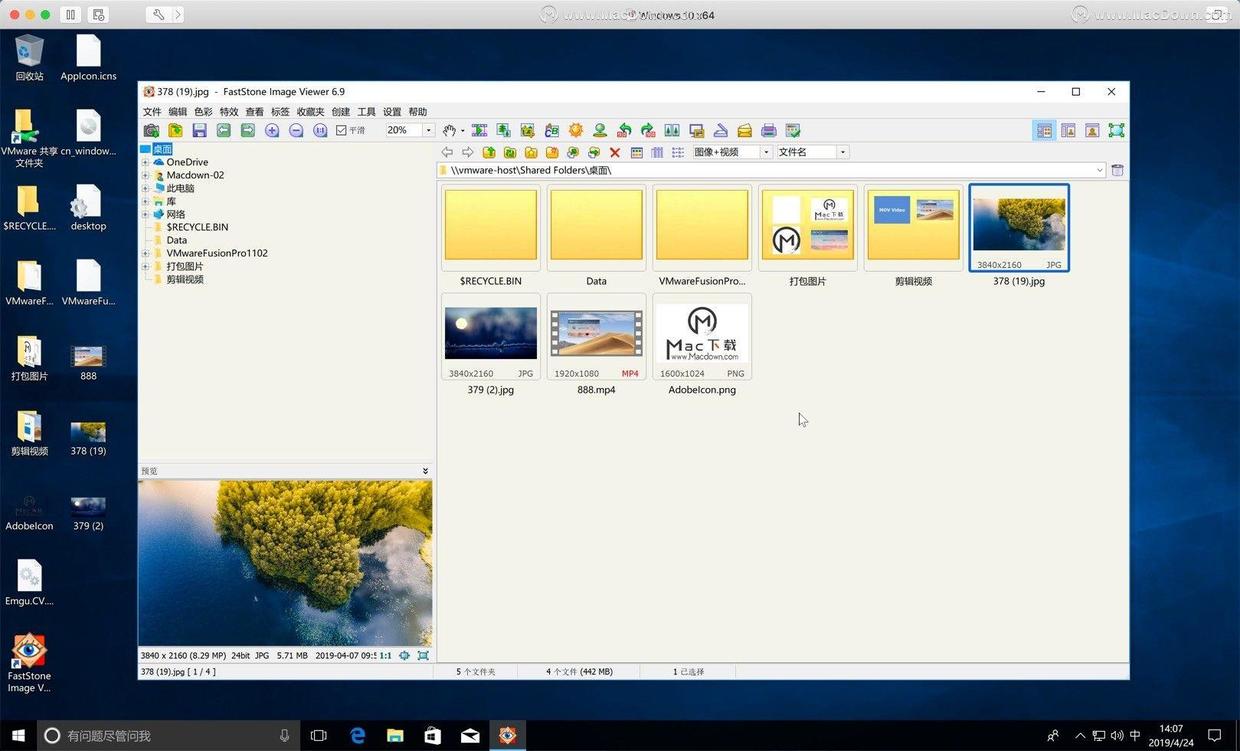The width and height of the screenshot is (1240, 751).
Task: Click the rotate left green arrow icon
Action: [624, 130]
